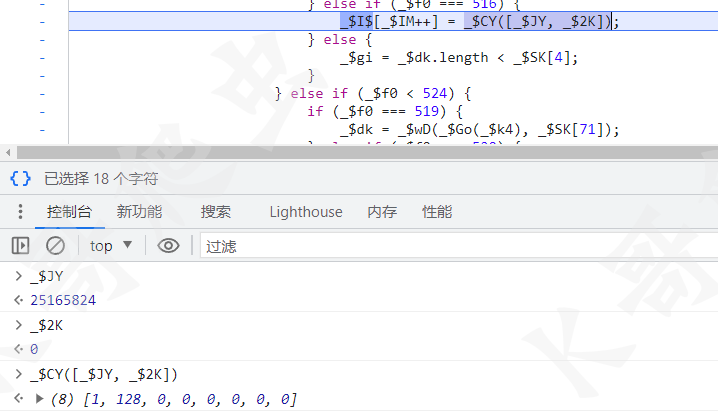
Task: Open the Lighthouse tab
Action: 306,212
